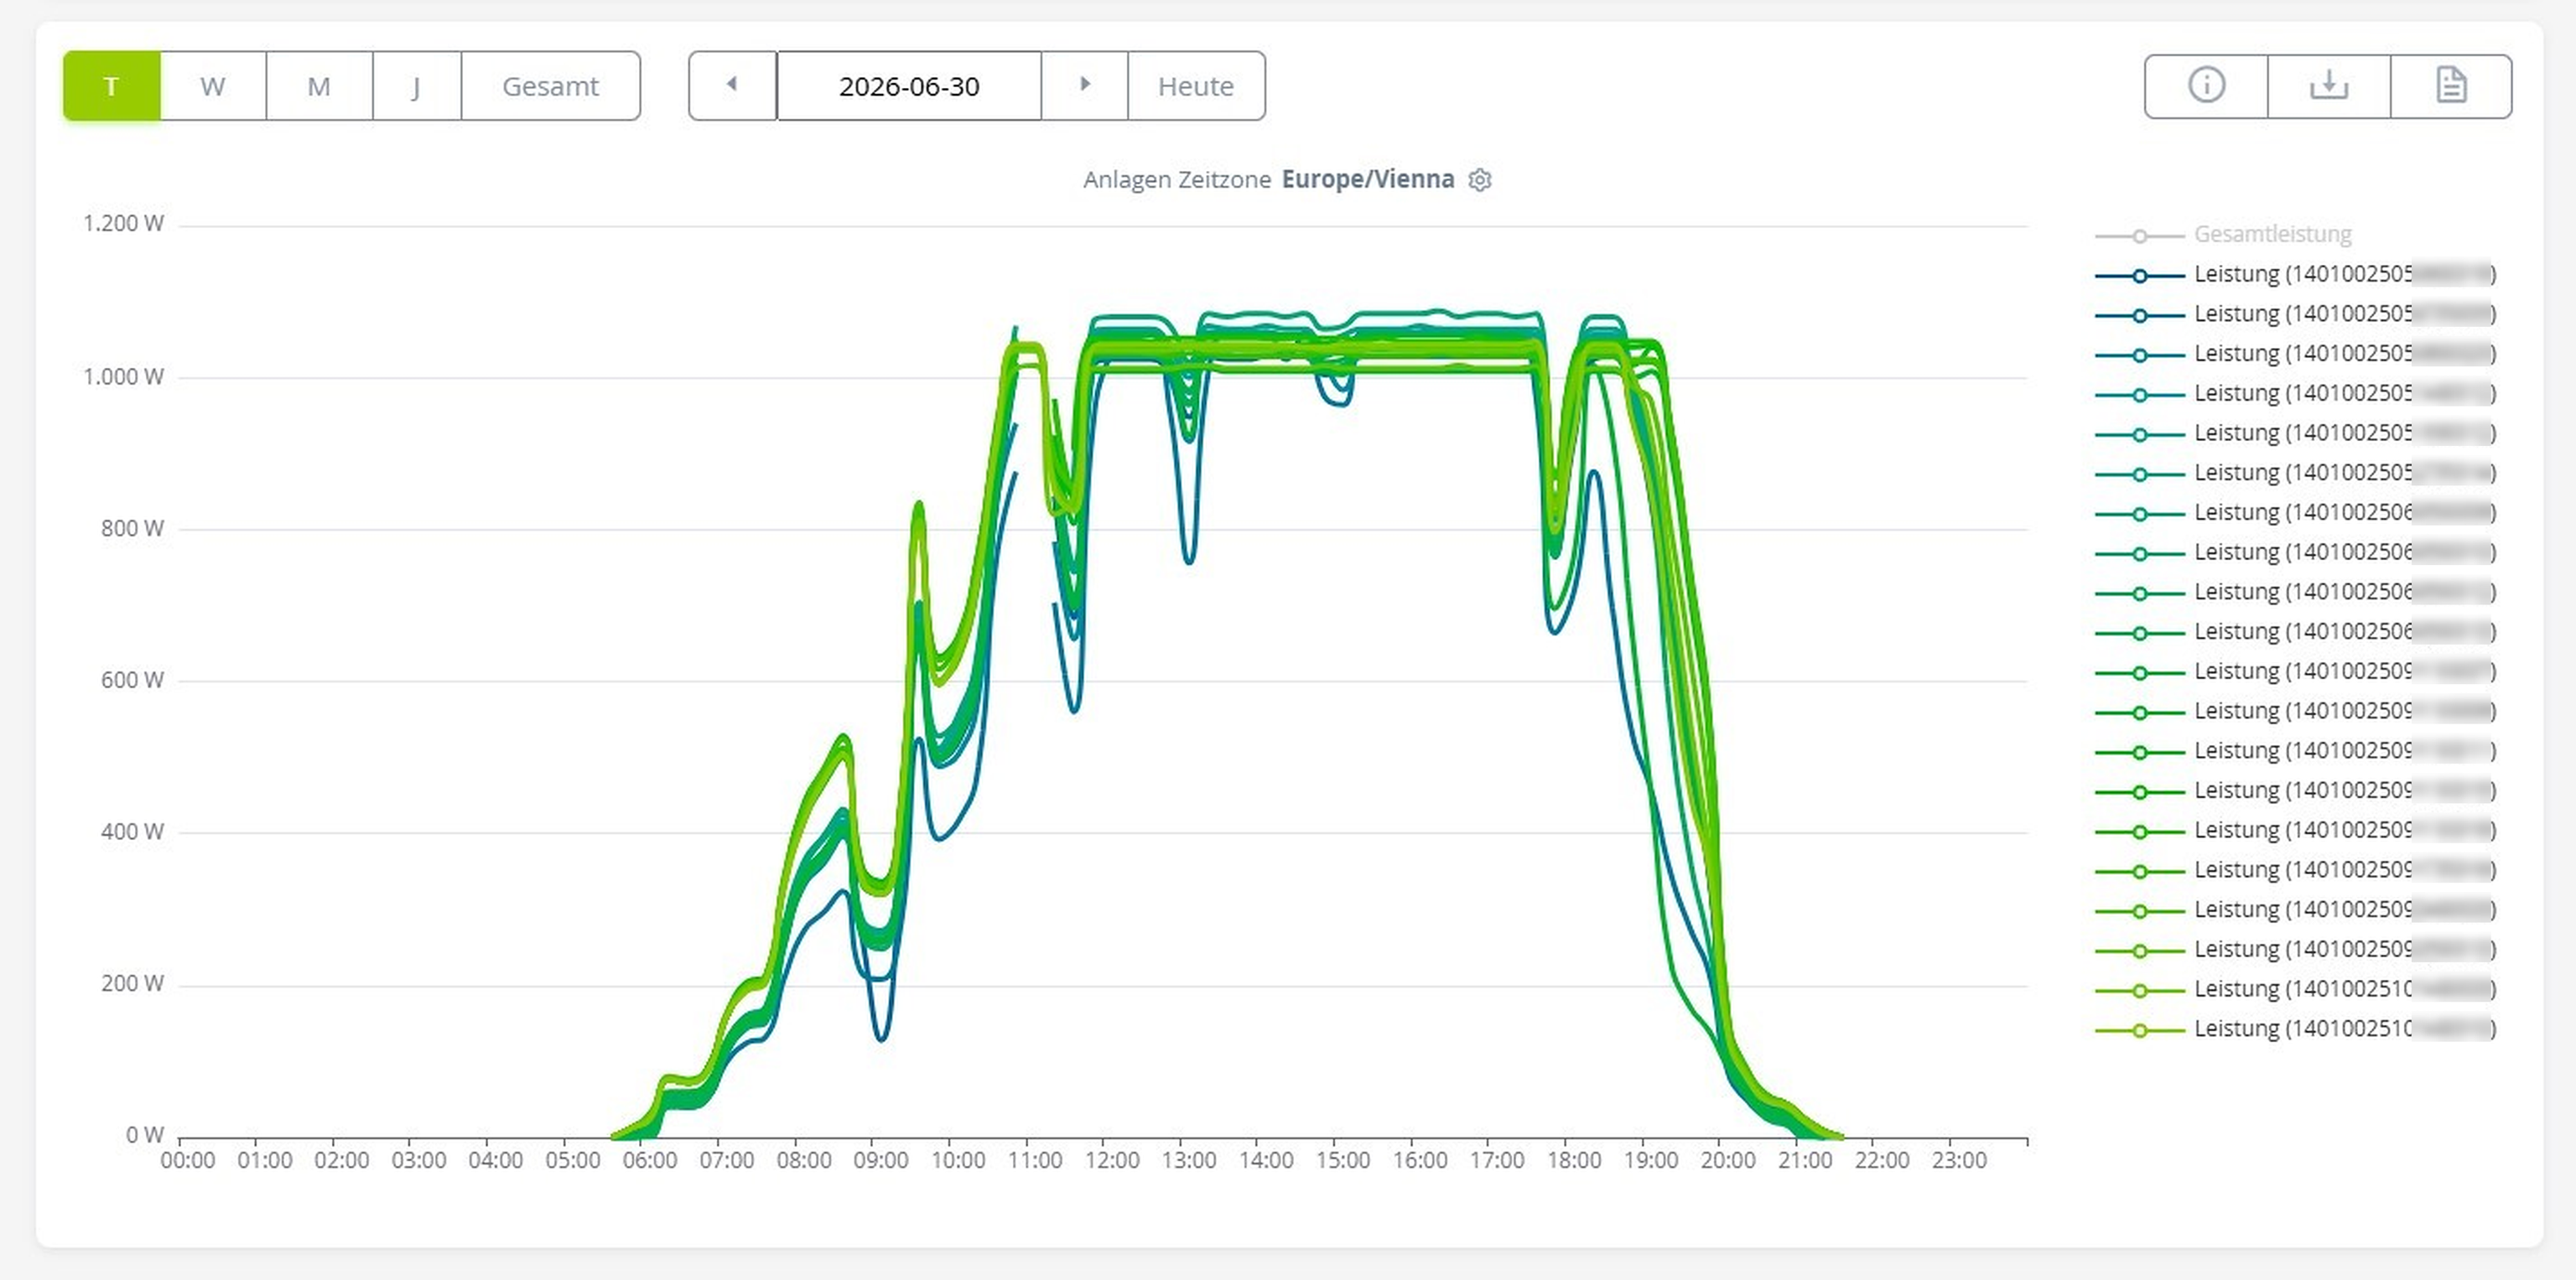Download chart data via download icon
This screenshot has height=1280, width=2576.
[x=2329, y=86]
